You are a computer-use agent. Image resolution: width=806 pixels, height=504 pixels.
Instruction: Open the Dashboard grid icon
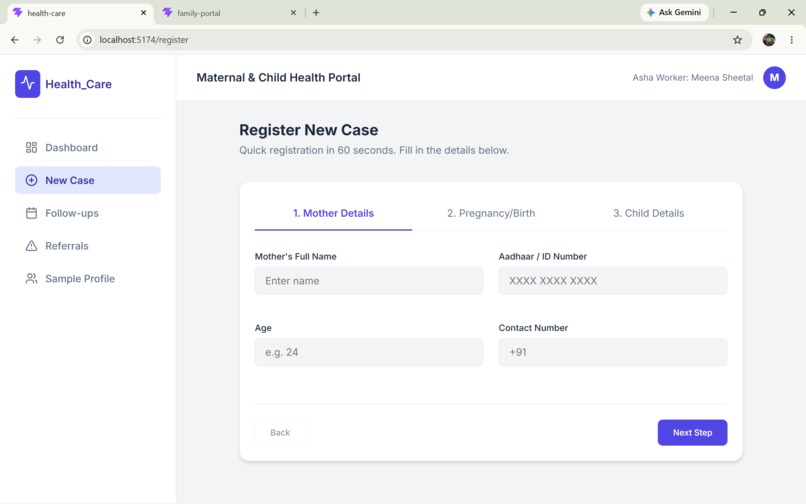[x=31, y=148]
